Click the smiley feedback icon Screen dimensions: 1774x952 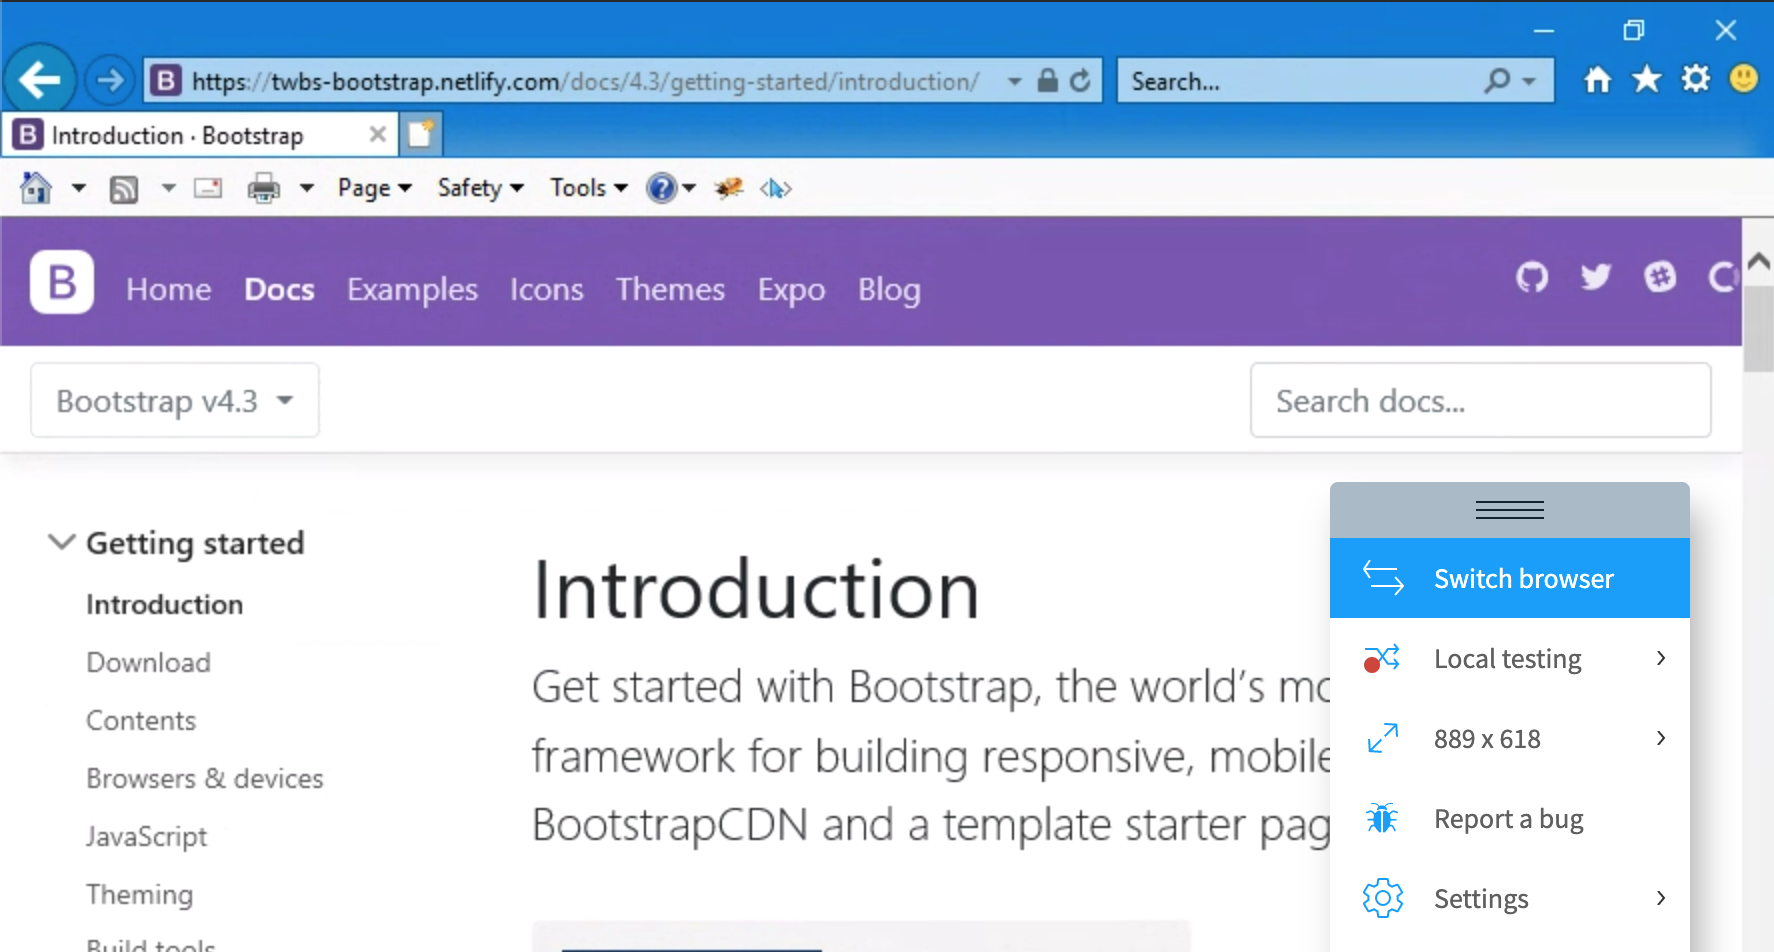click(x=1743, y=79)
